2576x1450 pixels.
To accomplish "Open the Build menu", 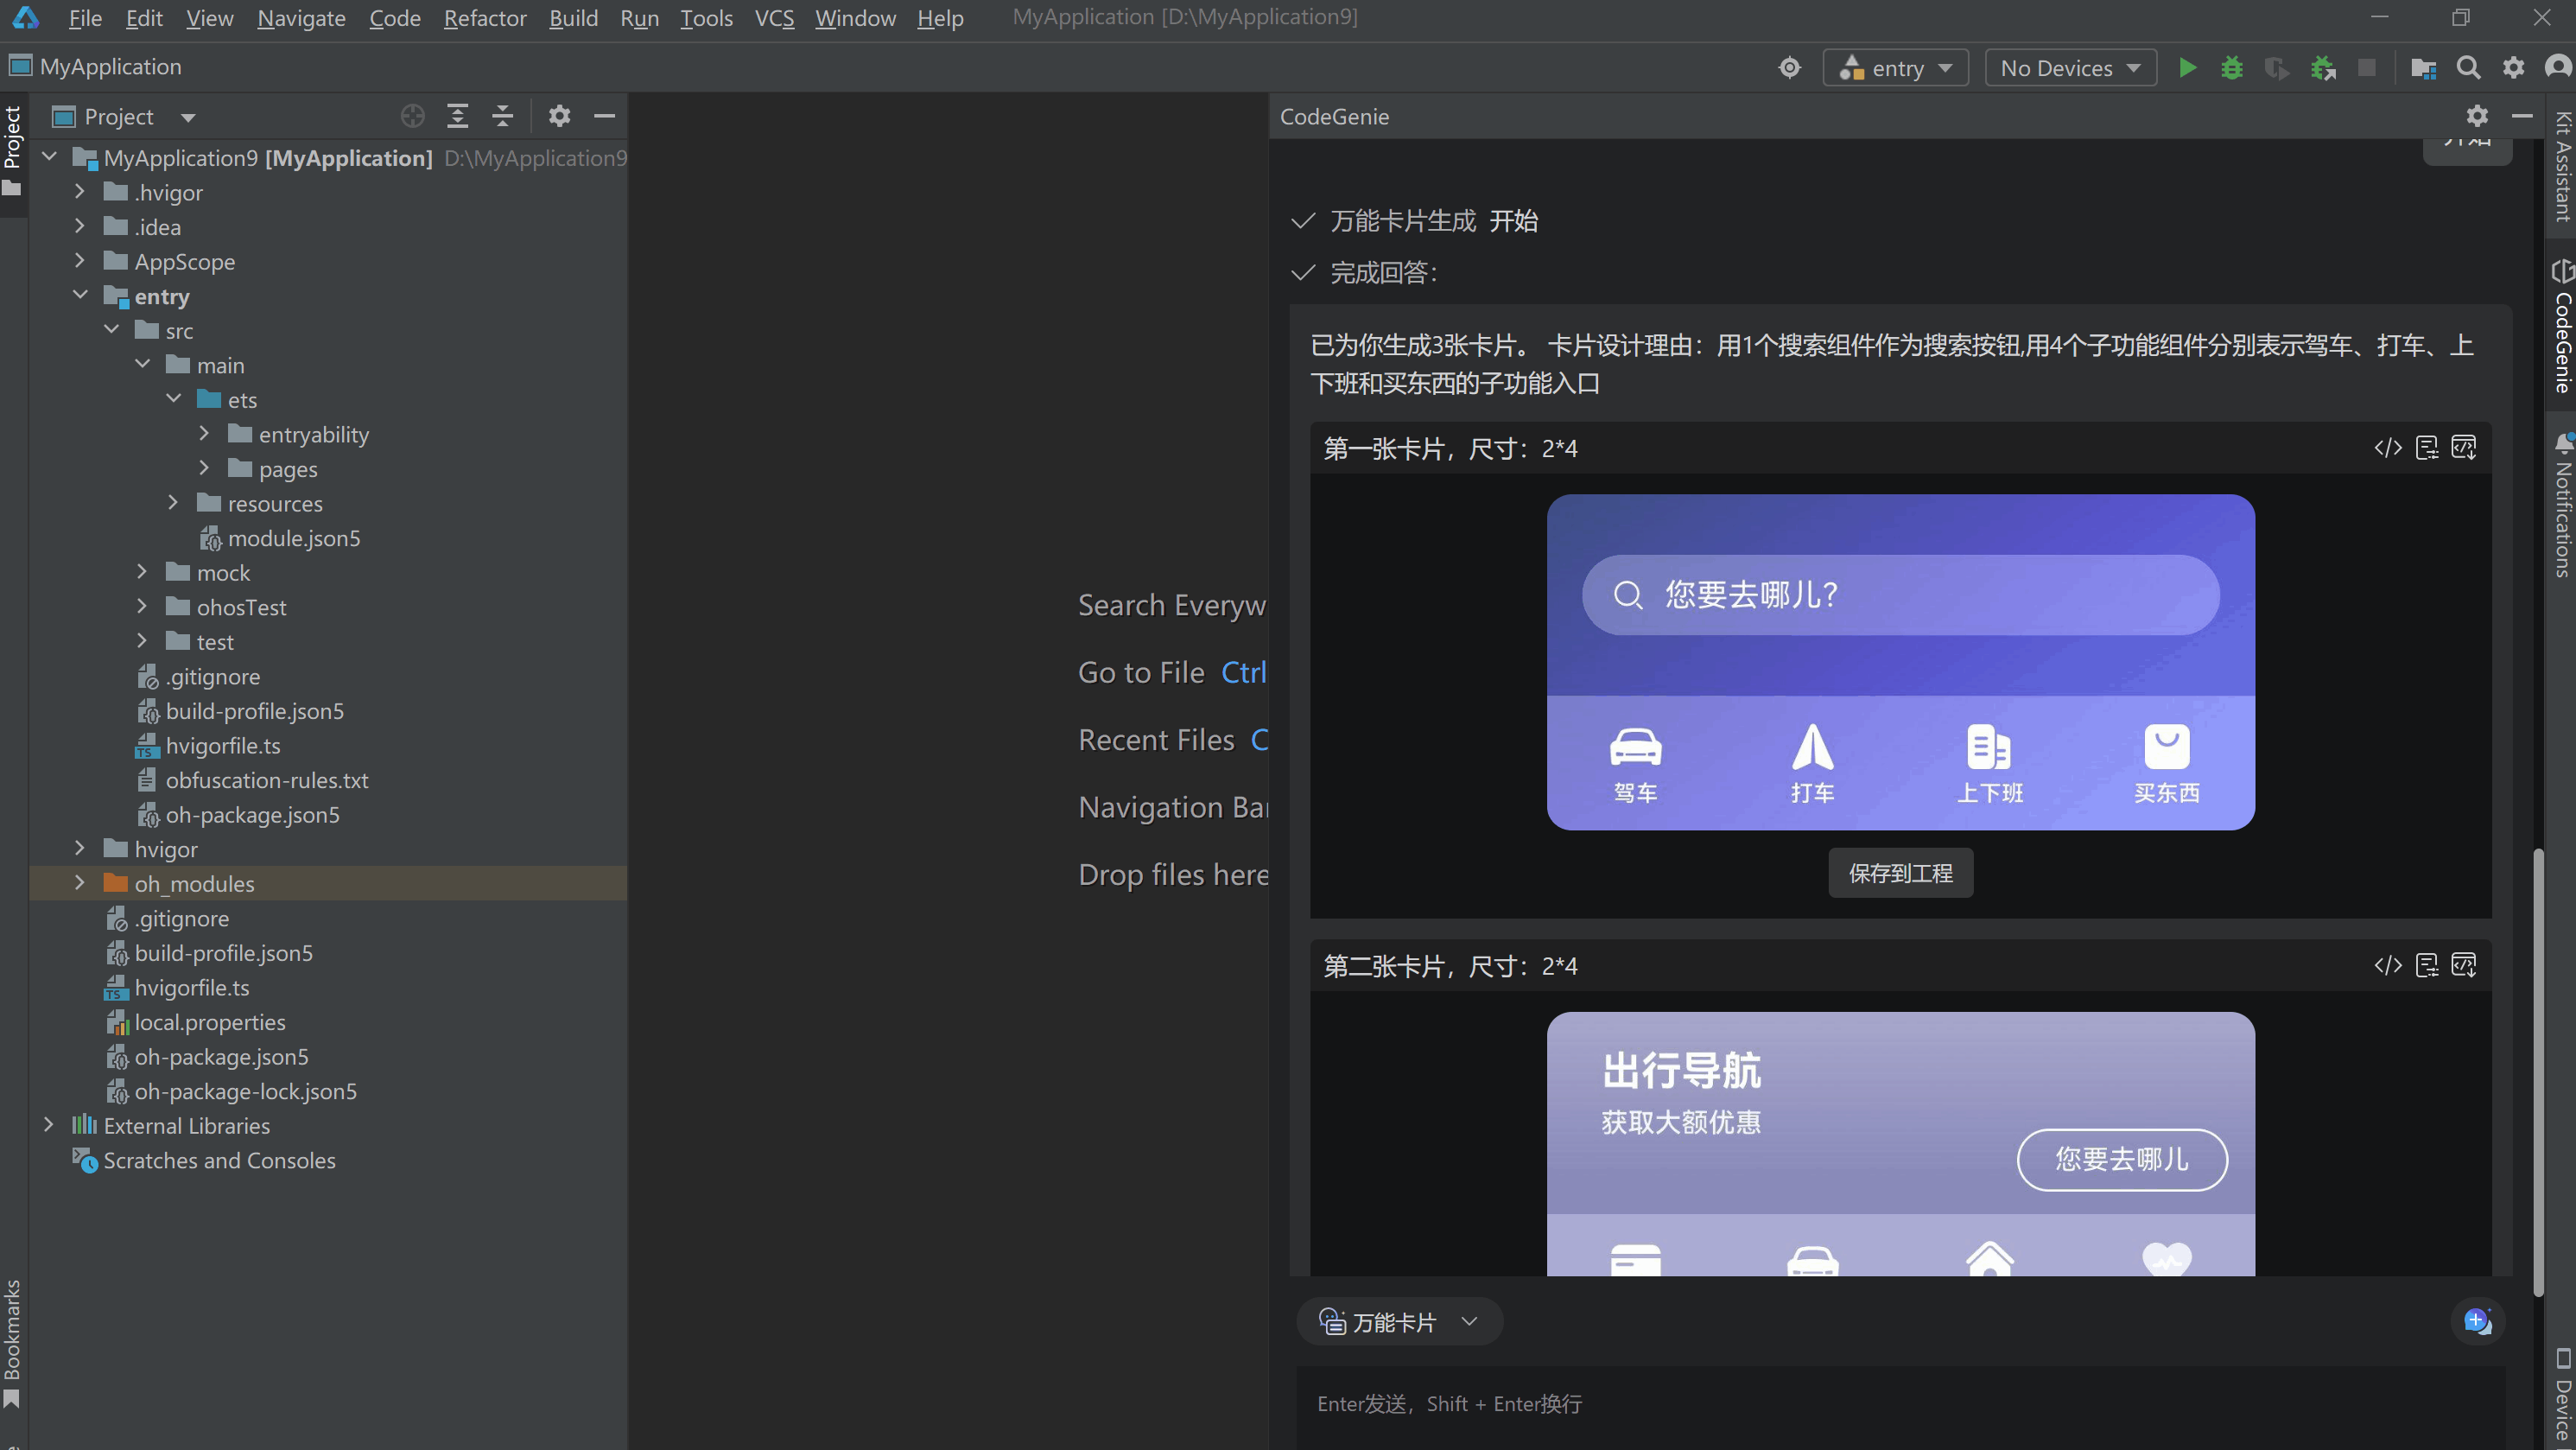I will point(573,18).
